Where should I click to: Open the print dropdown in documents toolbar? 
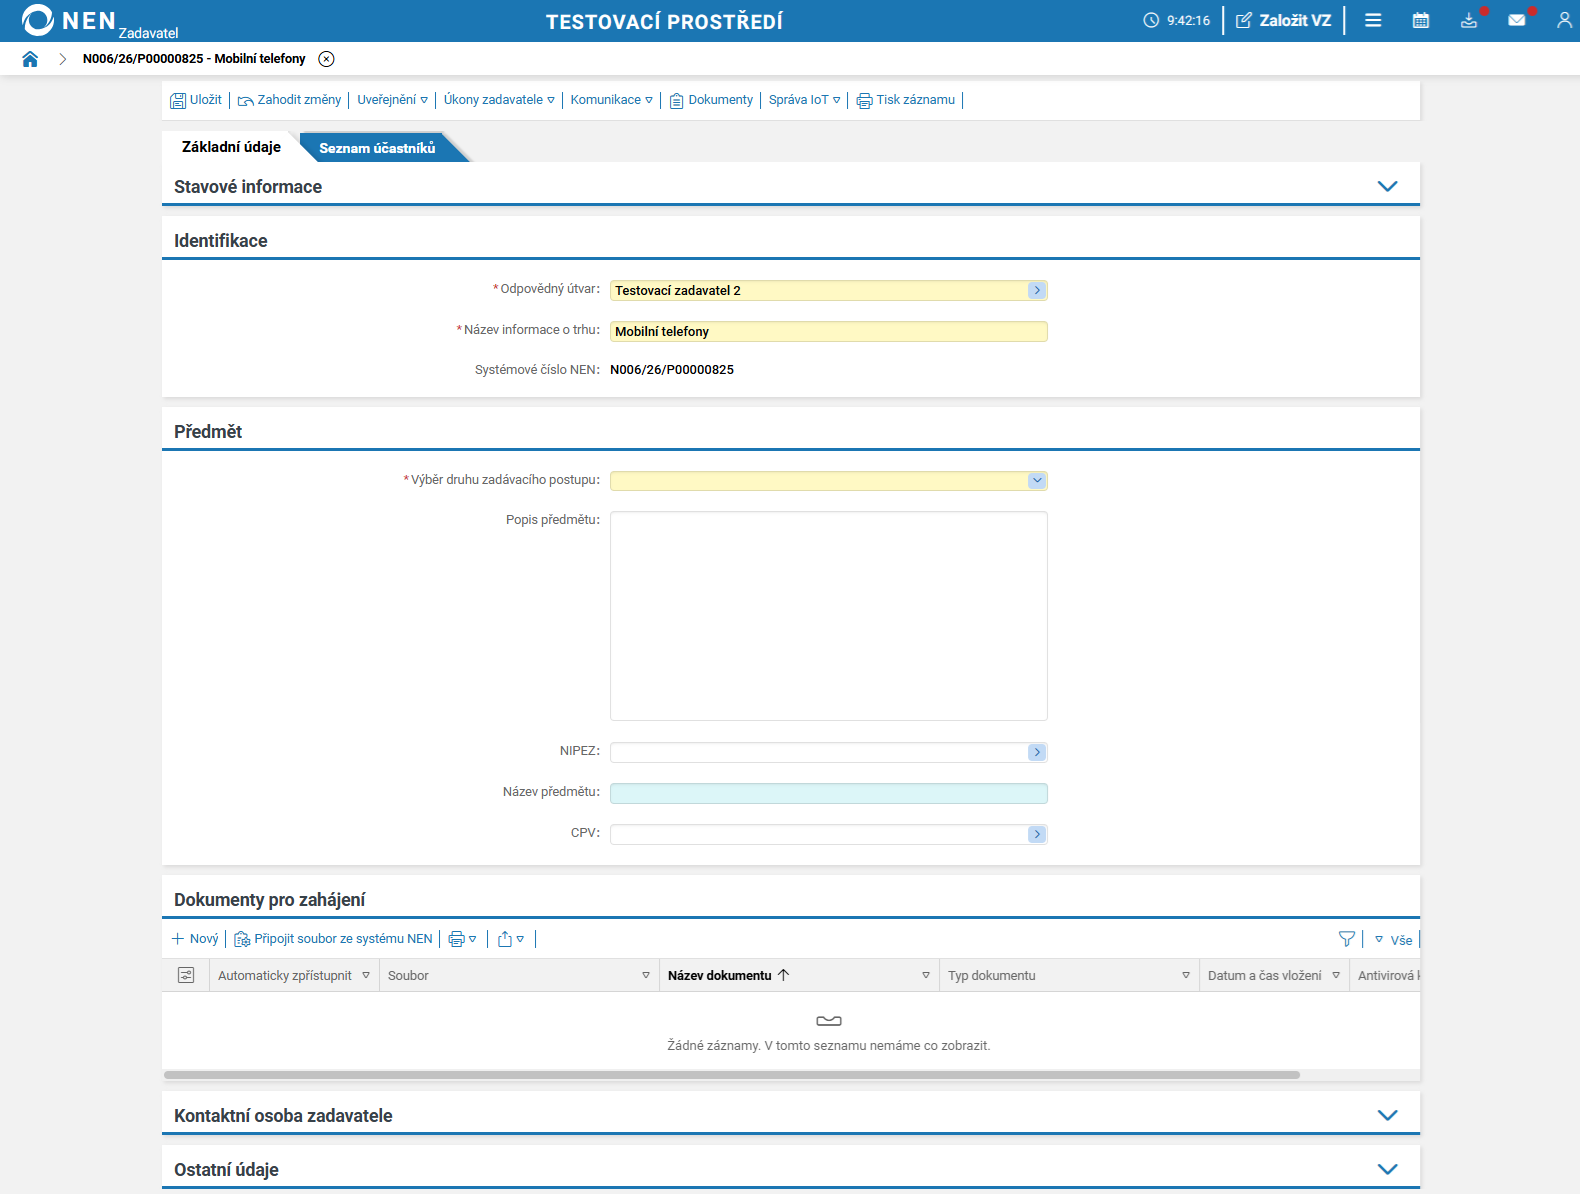tap(462, 939)
